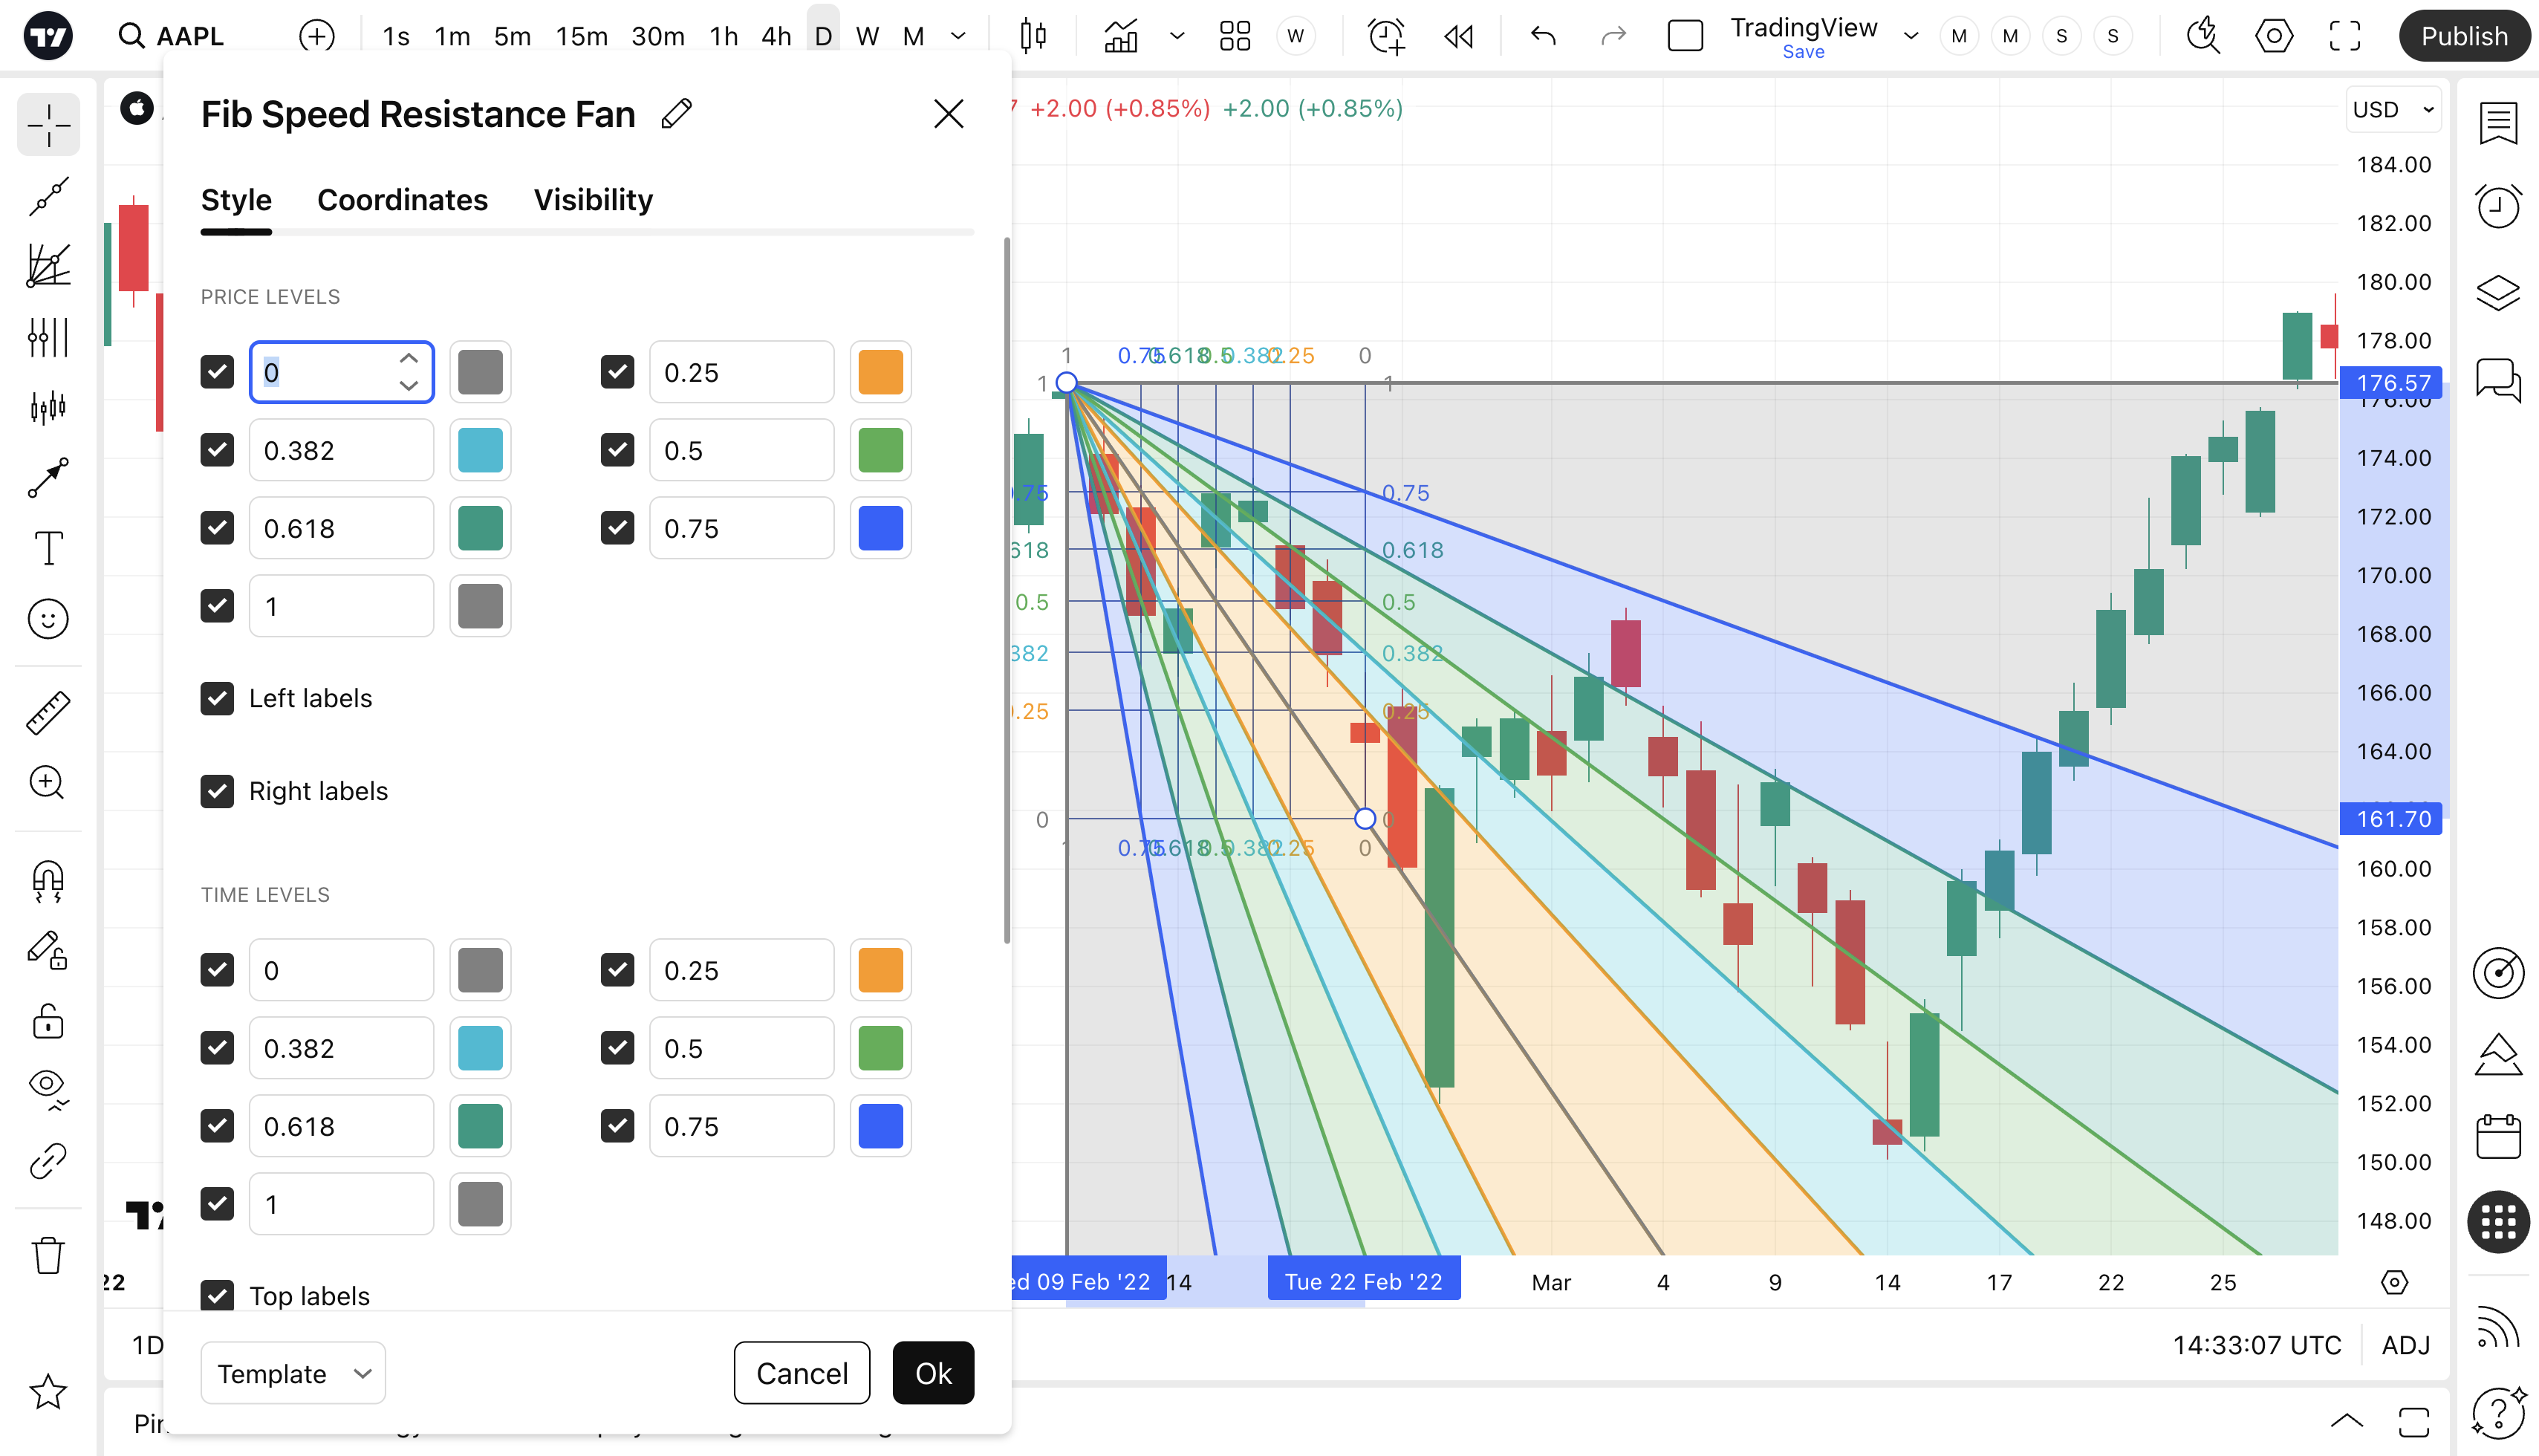The height and width of the screenshot is (1456, 2539).
Task: Open the Replay rewind icon
Action: click(x=1459, y=37)
